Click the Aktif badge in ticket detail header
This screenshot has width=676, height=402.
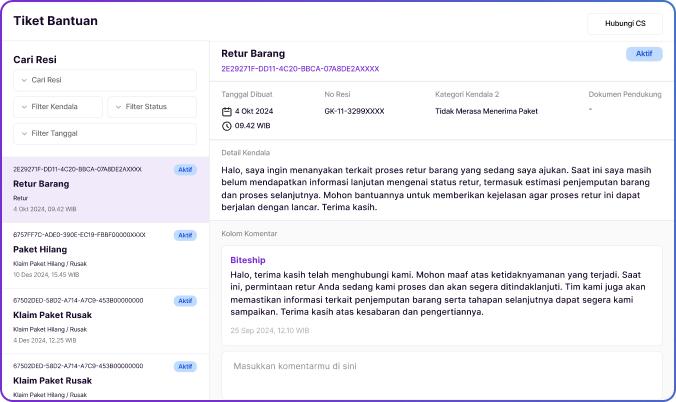coord(643,54)
